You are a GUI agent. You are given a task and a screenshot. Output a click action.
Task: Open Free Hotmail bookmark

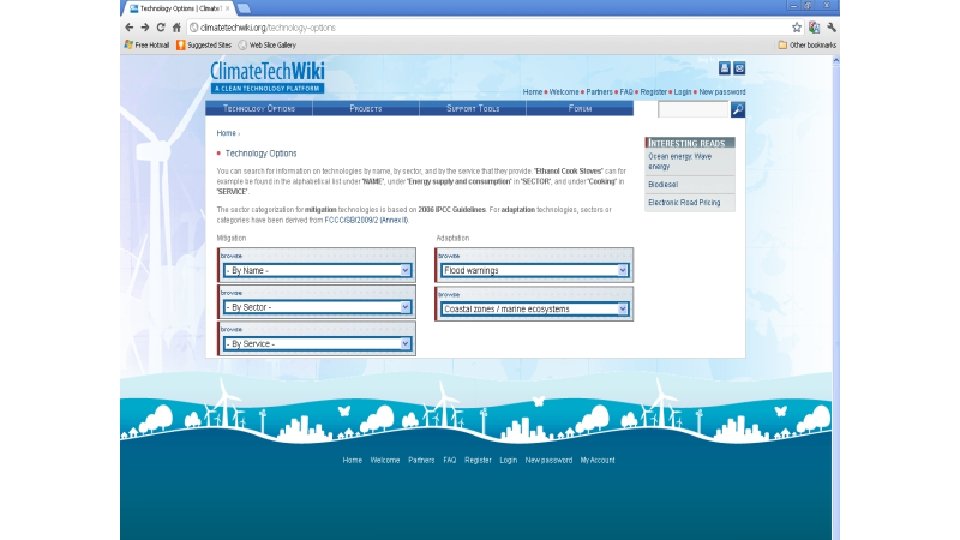147,45
